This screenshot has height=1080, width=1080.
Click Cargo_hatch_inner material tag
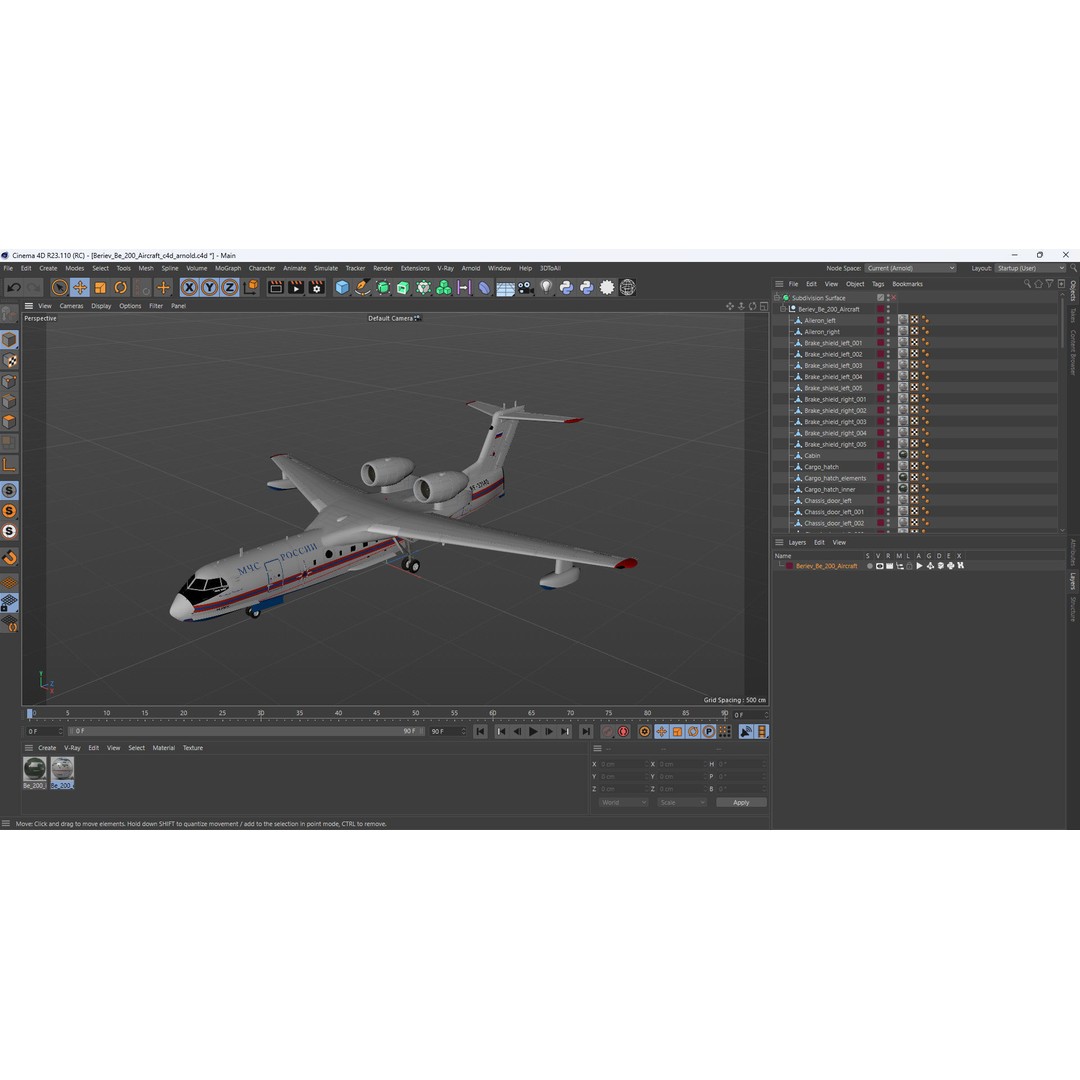click(x=903, y=489)
